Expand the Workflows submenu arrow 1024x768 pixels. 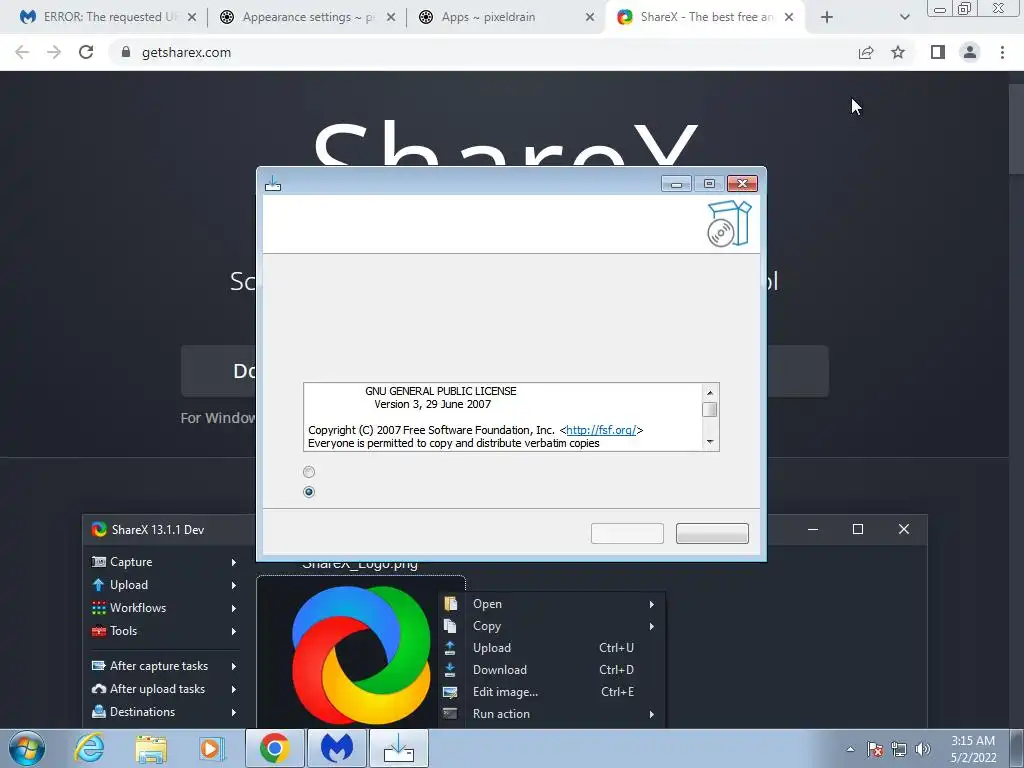click(x=234, y=608)
